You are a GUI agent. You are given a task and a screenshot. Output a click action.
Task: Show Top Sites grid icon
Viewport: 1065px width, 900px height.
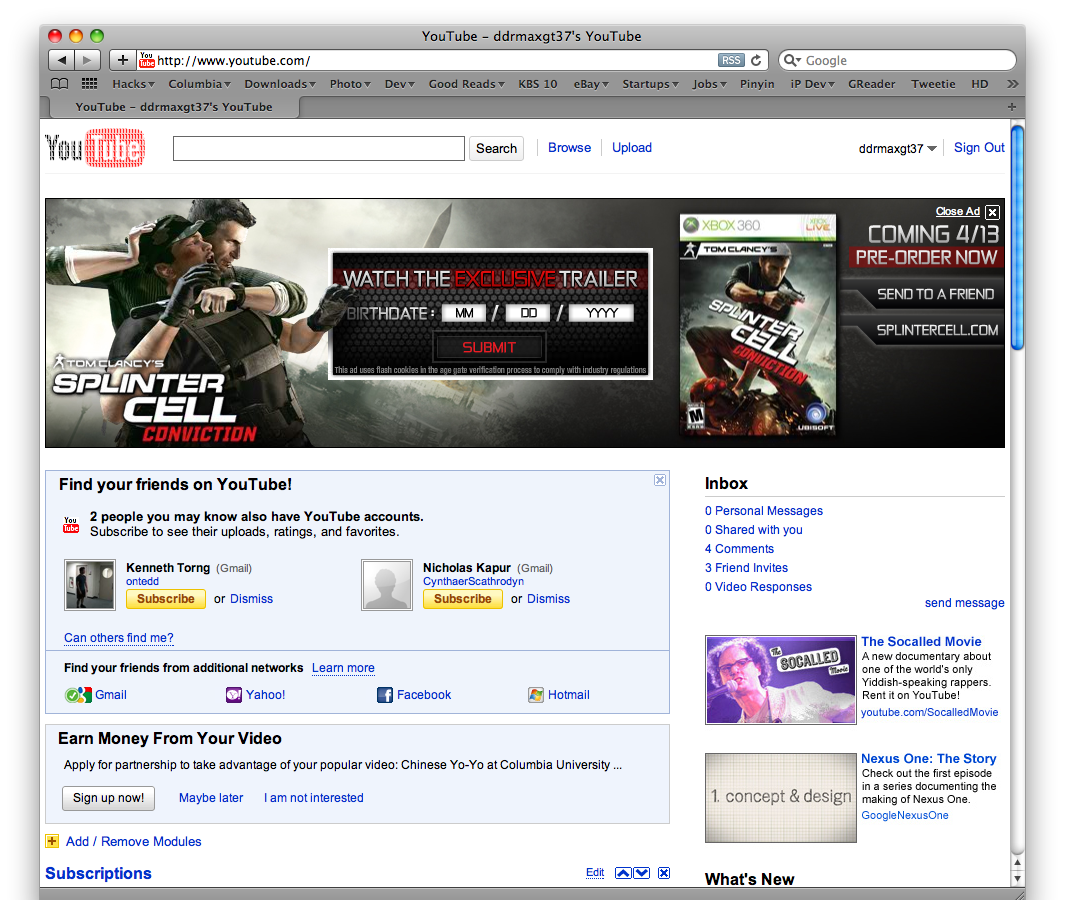89,84
